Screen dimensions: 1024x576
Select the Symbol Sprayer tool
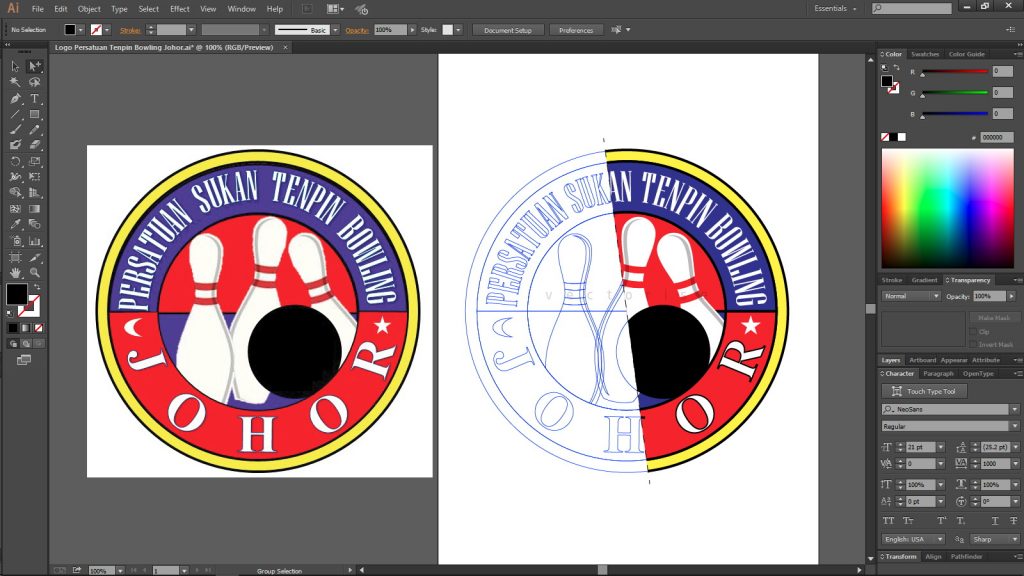[x=15, y=241]
